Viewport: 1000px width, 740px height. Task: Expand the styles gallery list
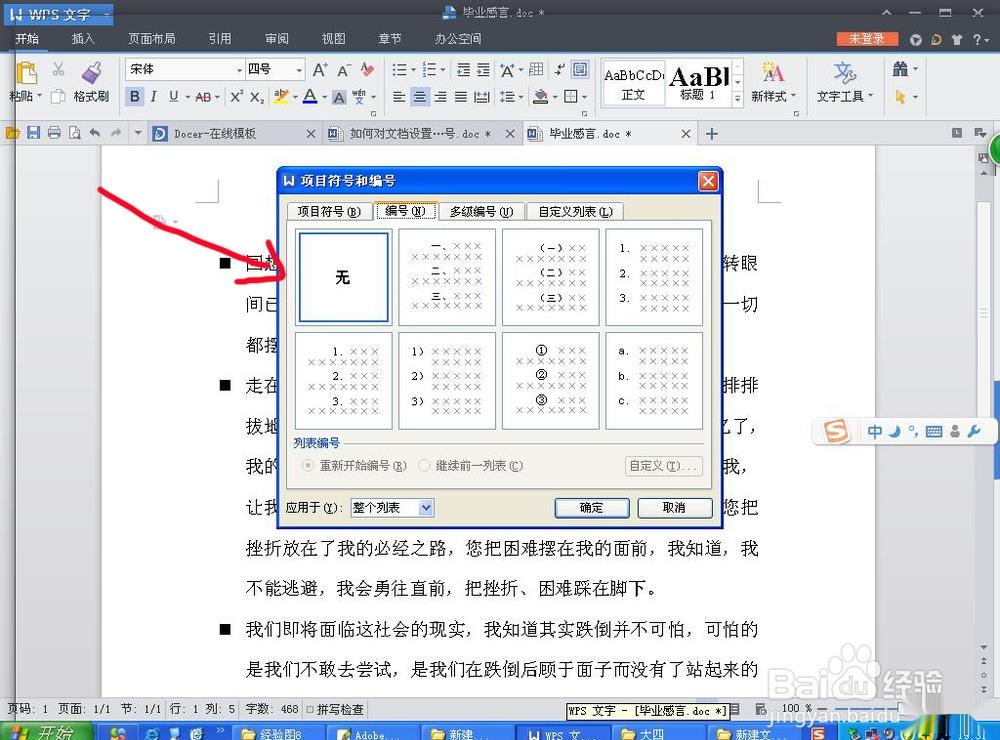click(x=738, y=98)
